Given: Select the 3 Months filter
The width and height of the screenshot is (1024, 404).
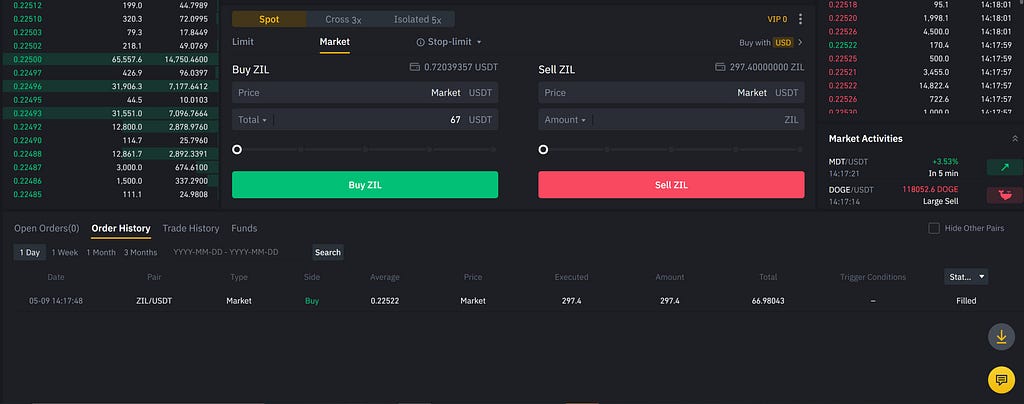Looking at the screenshot, I should [140, 253].
